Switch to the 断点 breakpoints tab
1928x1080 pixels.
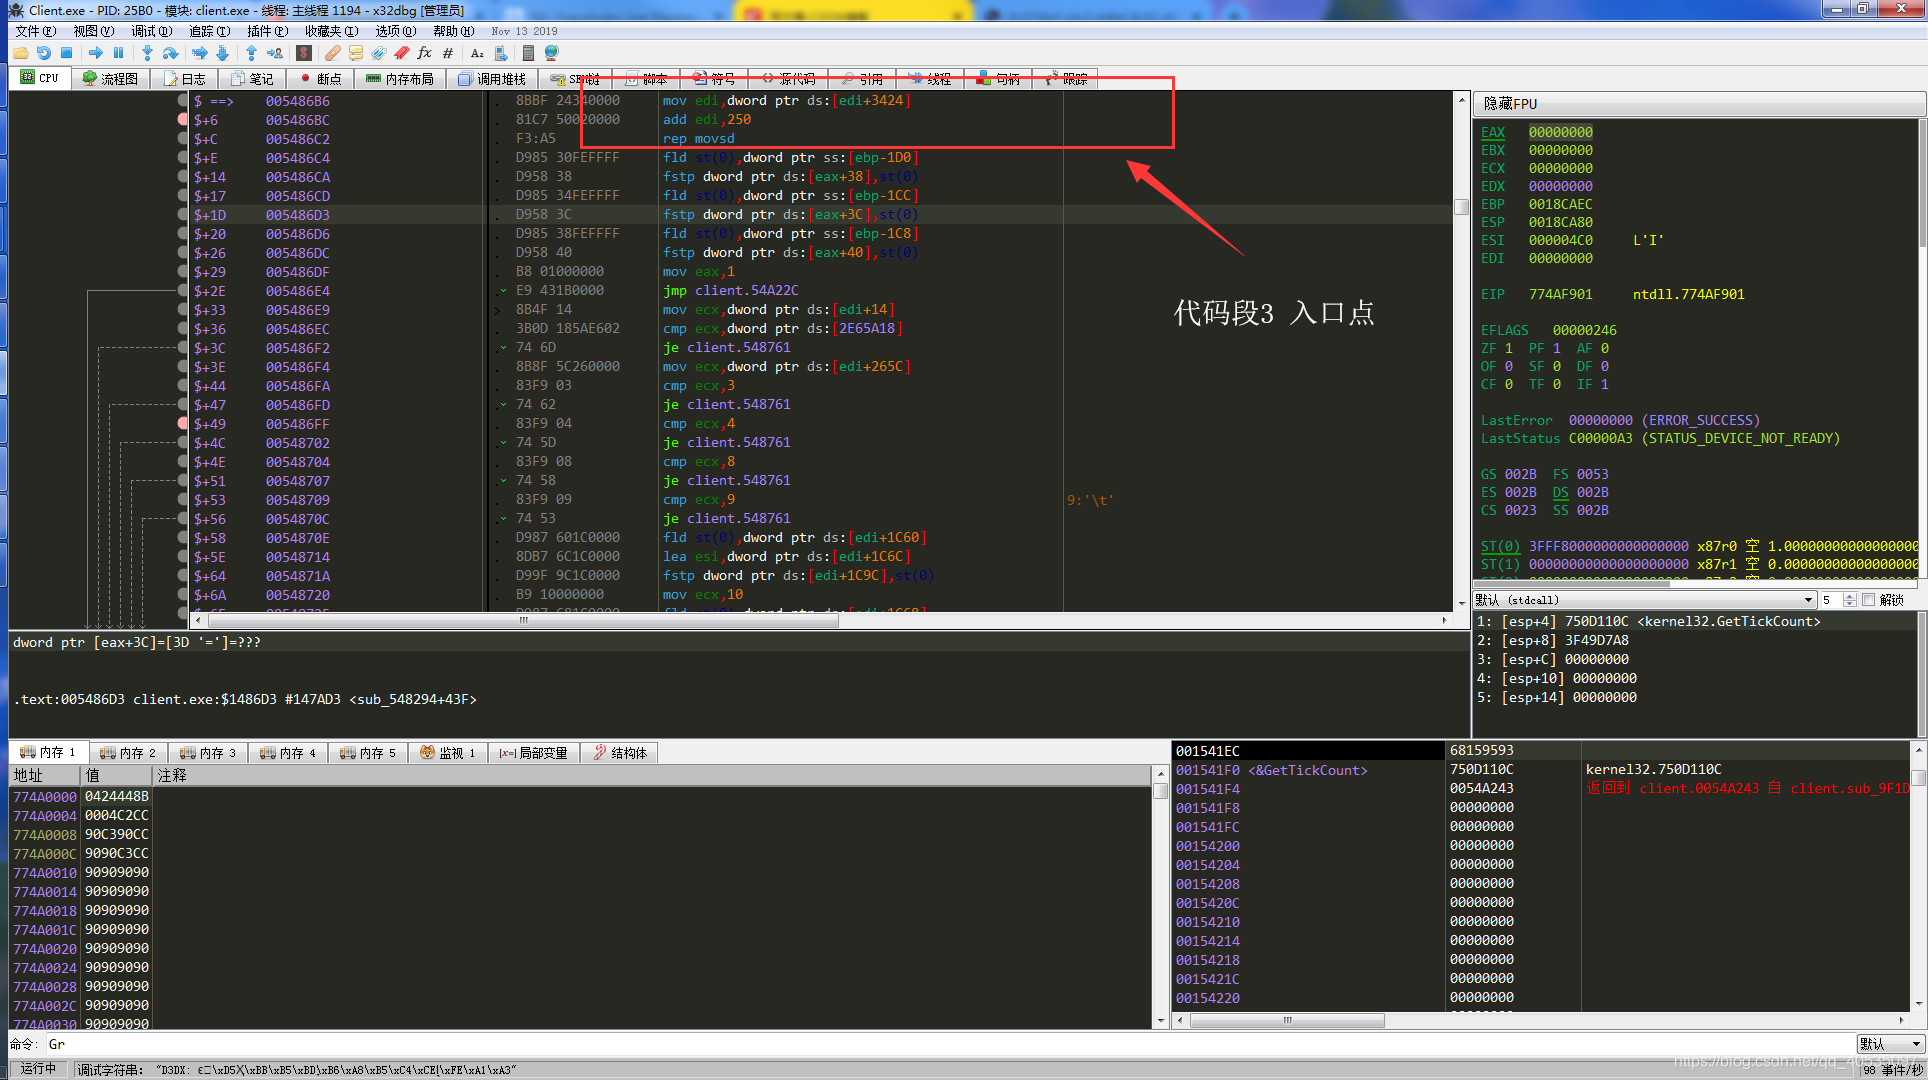[321, 78]
